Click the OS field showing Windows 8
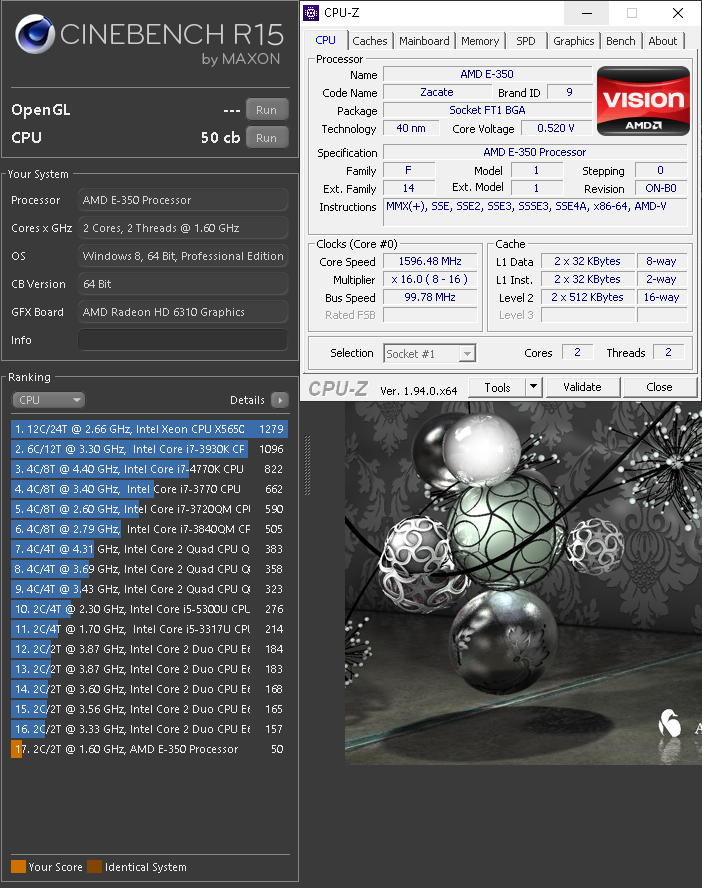The image size is (702, 888). 183,256
